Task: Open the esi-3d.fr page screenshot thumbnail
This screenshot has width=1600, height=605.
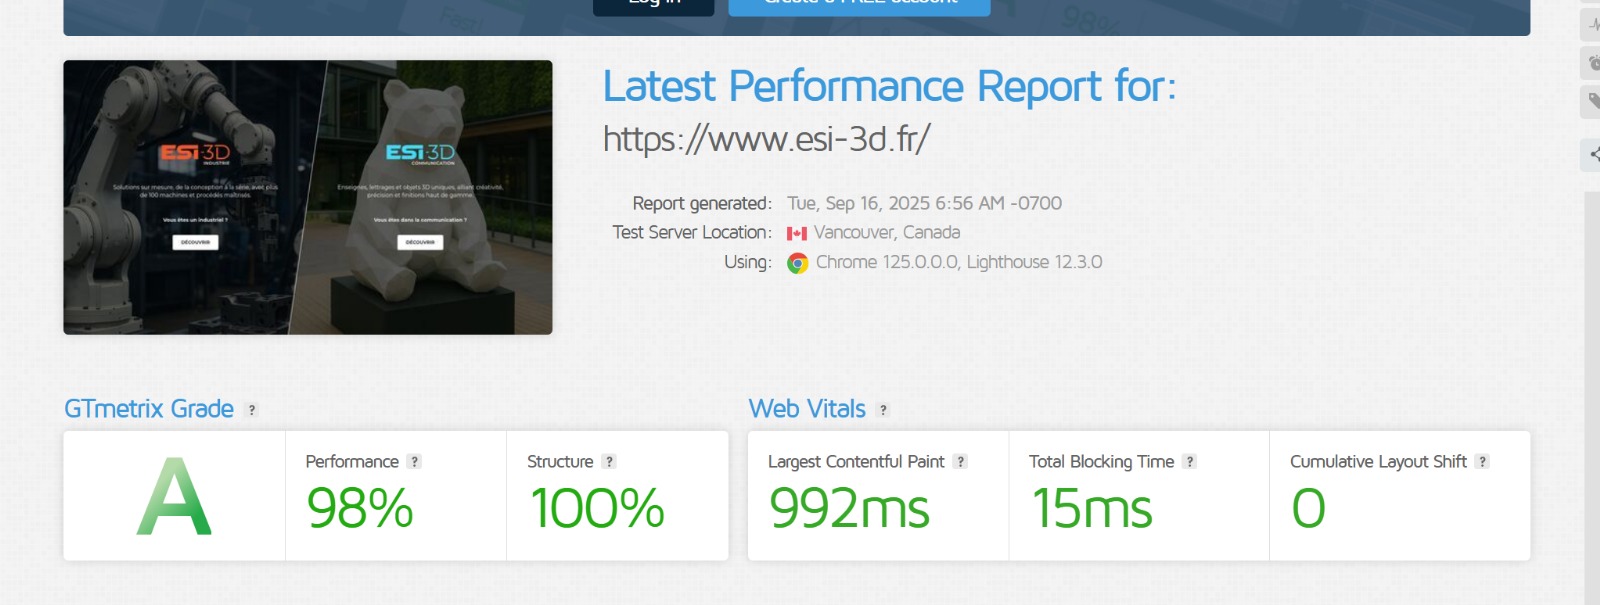Action: coord(308,197)
